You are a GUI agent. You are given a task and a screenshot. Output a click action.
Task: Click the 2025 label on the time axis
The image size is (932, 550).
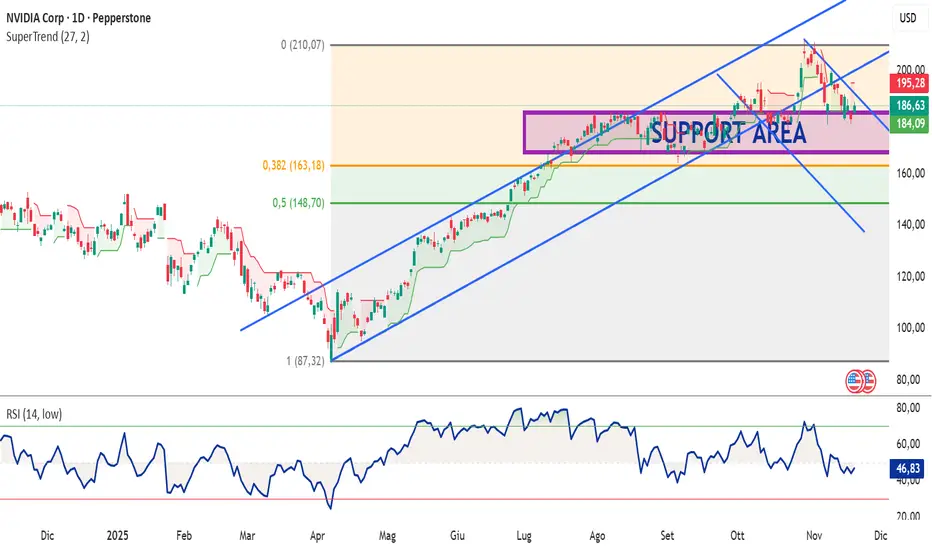pos(118,536)
